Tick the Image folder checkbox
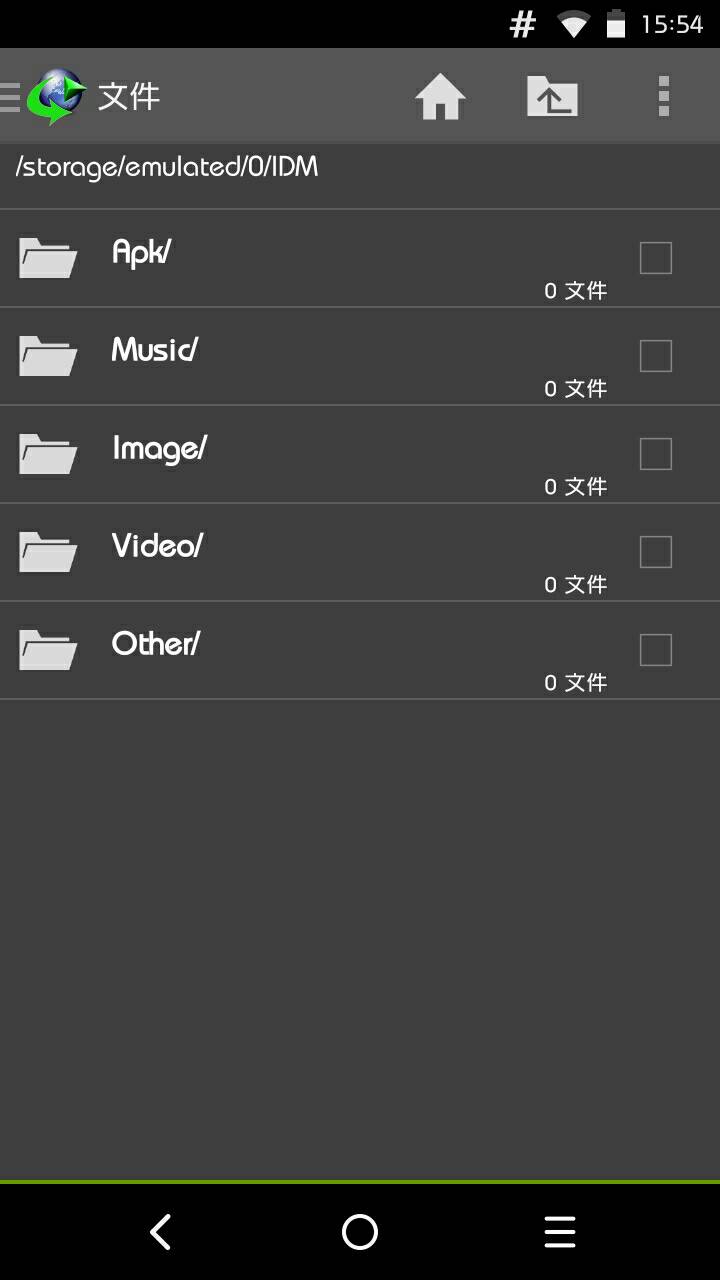The image size is (720, 1280). (655, 454)
